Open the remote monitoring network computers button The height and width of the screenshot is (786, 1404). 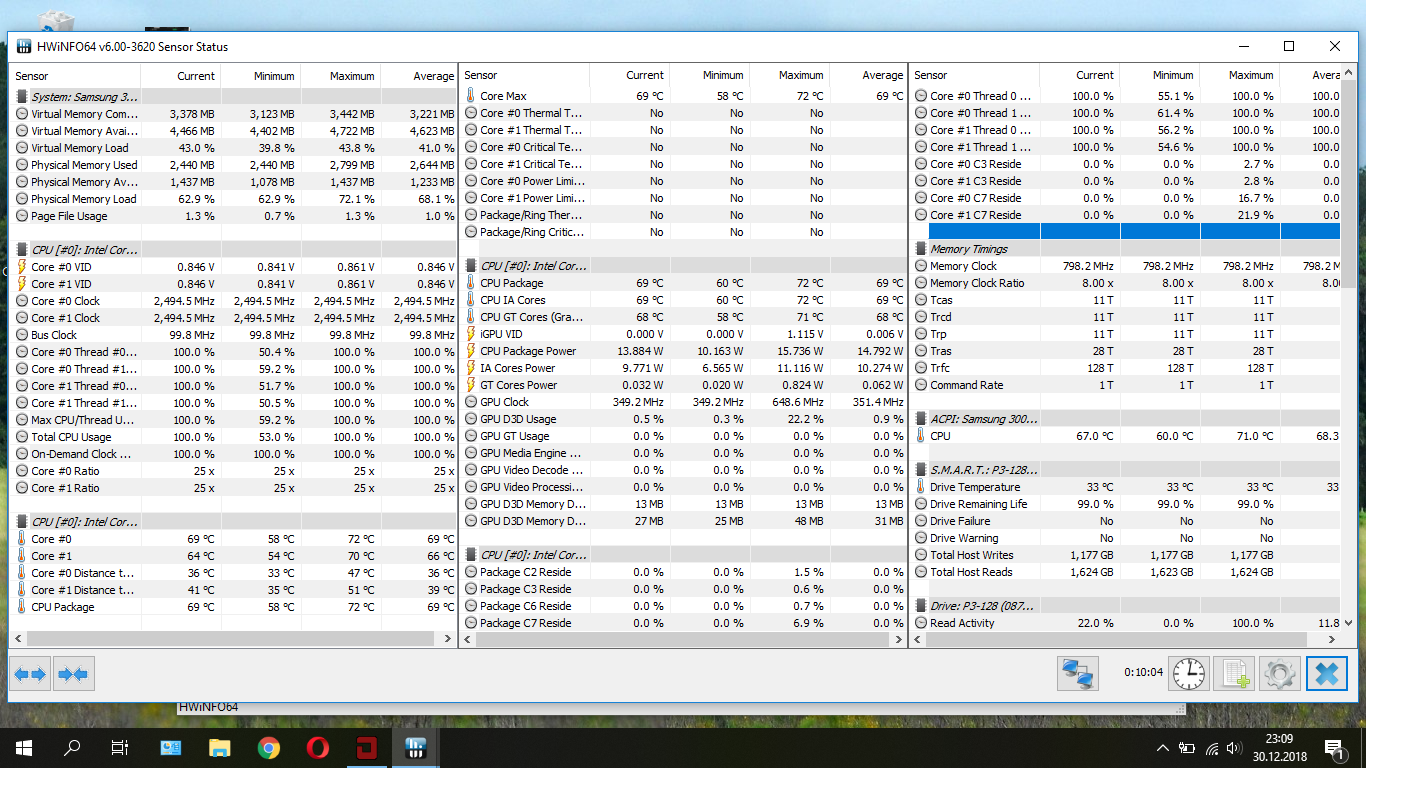[x=1078, y=674]
